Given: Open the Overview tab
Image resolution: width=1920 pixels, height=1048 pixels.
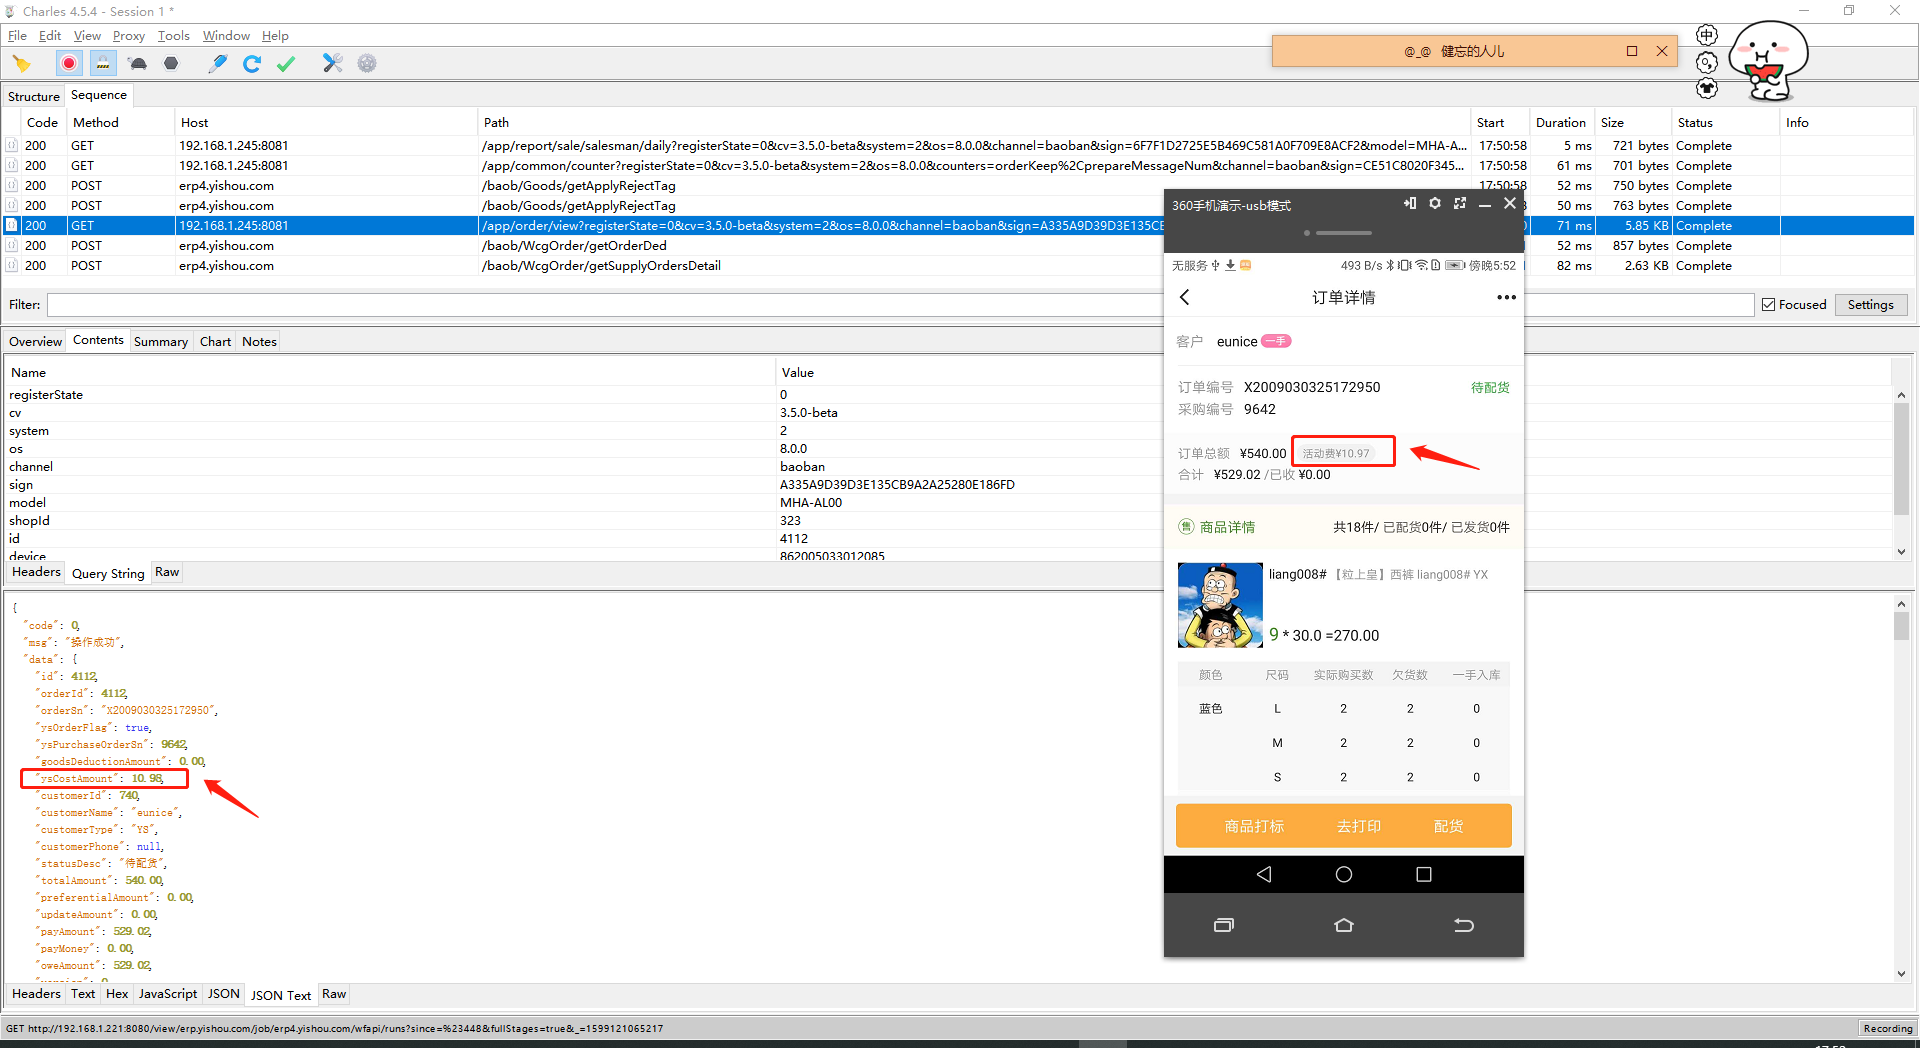Looking at the screenshot, I should [35, 342].
